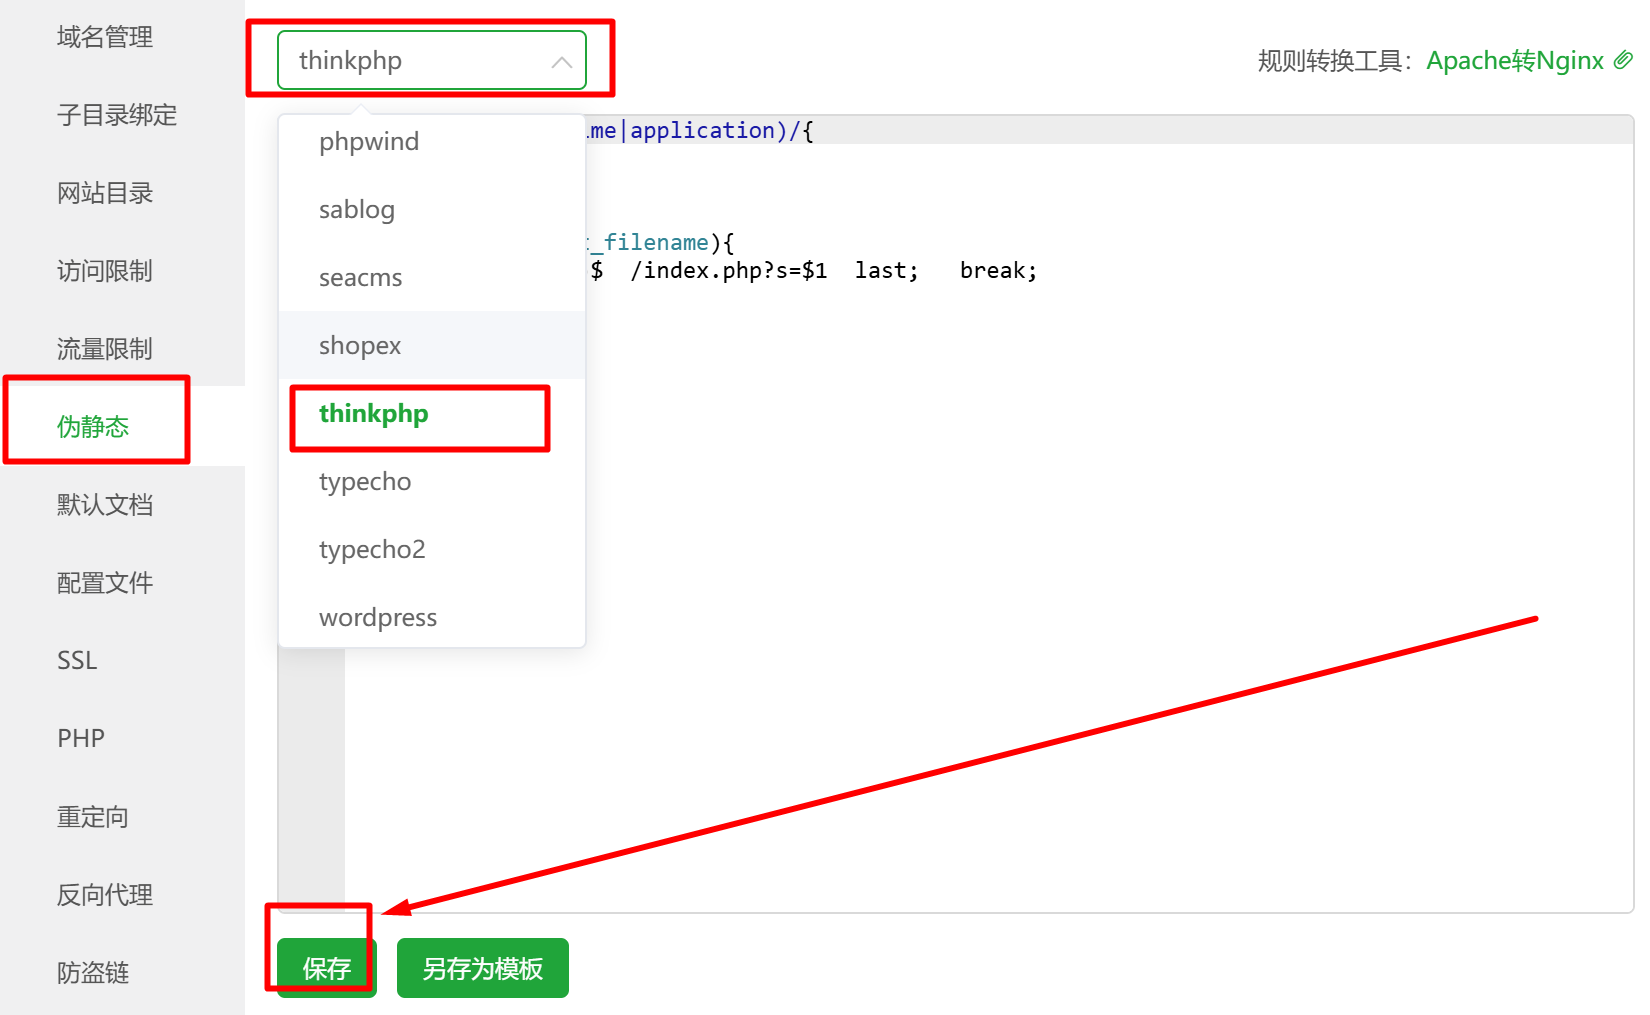Choose sablog rewrite template
Viewport: 1650px width, 1015px height.
pyautogui.click(x=357, y=210)
